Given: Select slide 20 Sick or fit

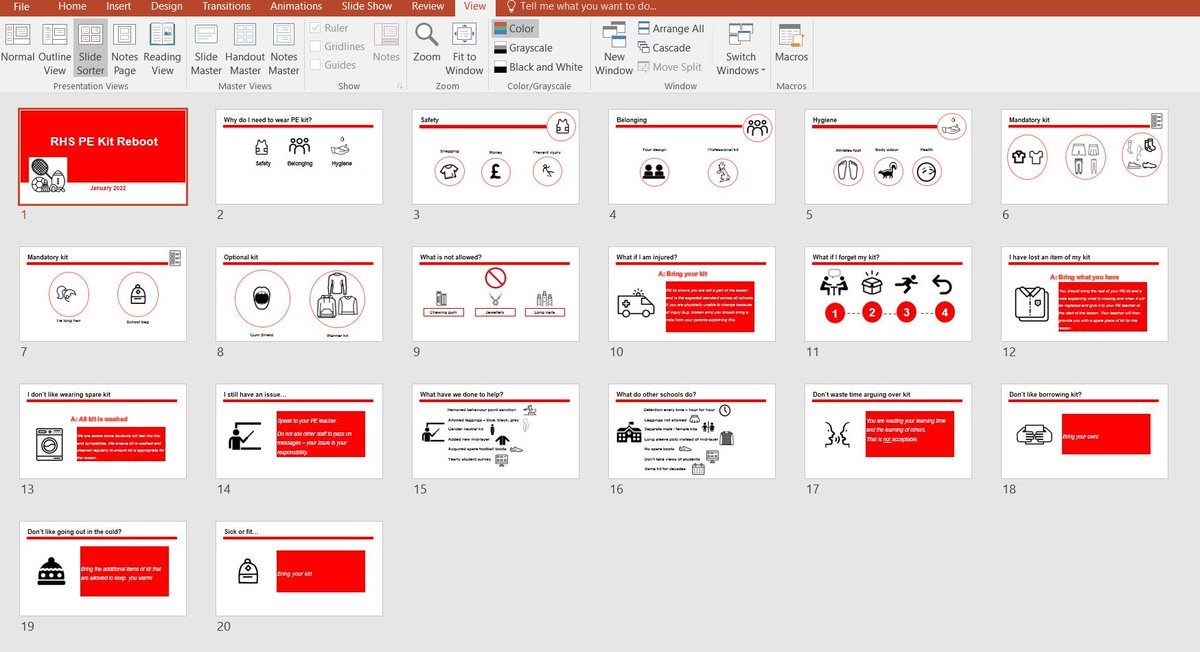Looking at the screenshot, I should [299, 569].
